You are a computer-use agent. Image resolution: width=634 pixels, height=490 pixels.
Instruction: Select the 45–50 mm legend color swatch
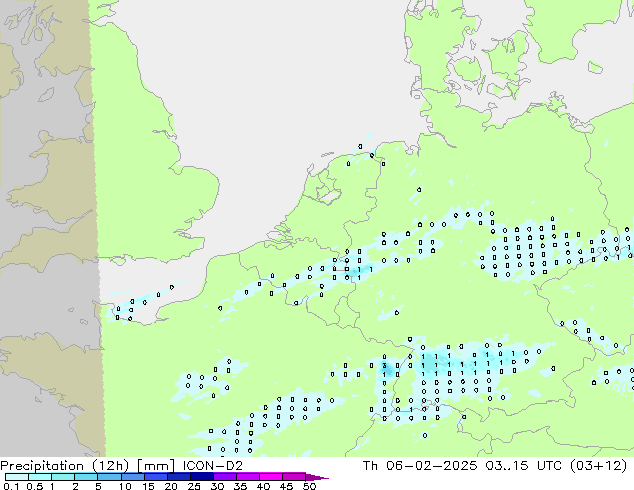point(294,477)
